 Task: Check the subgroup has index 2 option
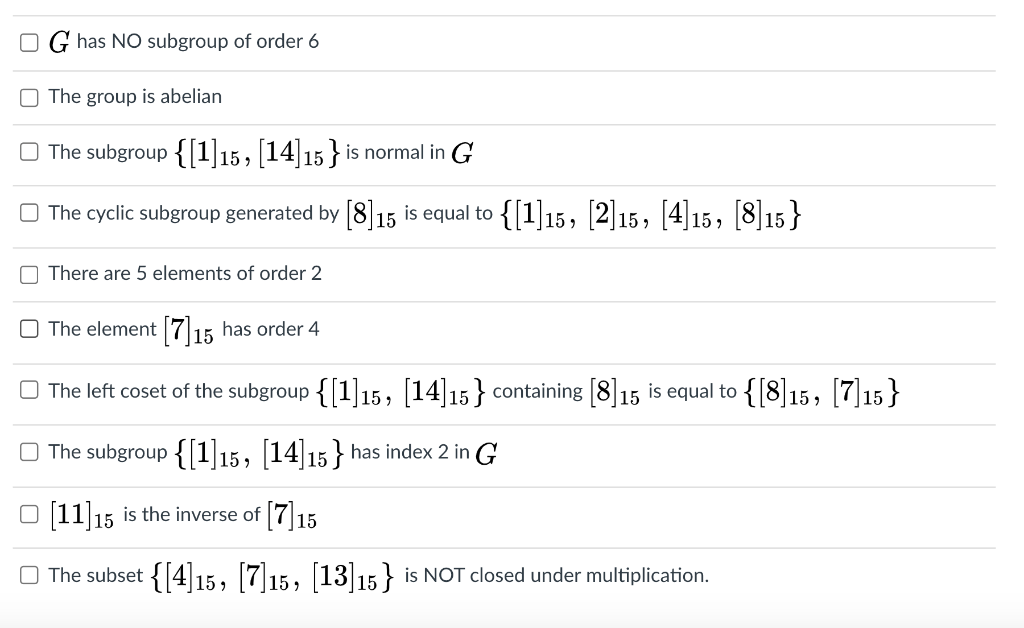(29, 451)
